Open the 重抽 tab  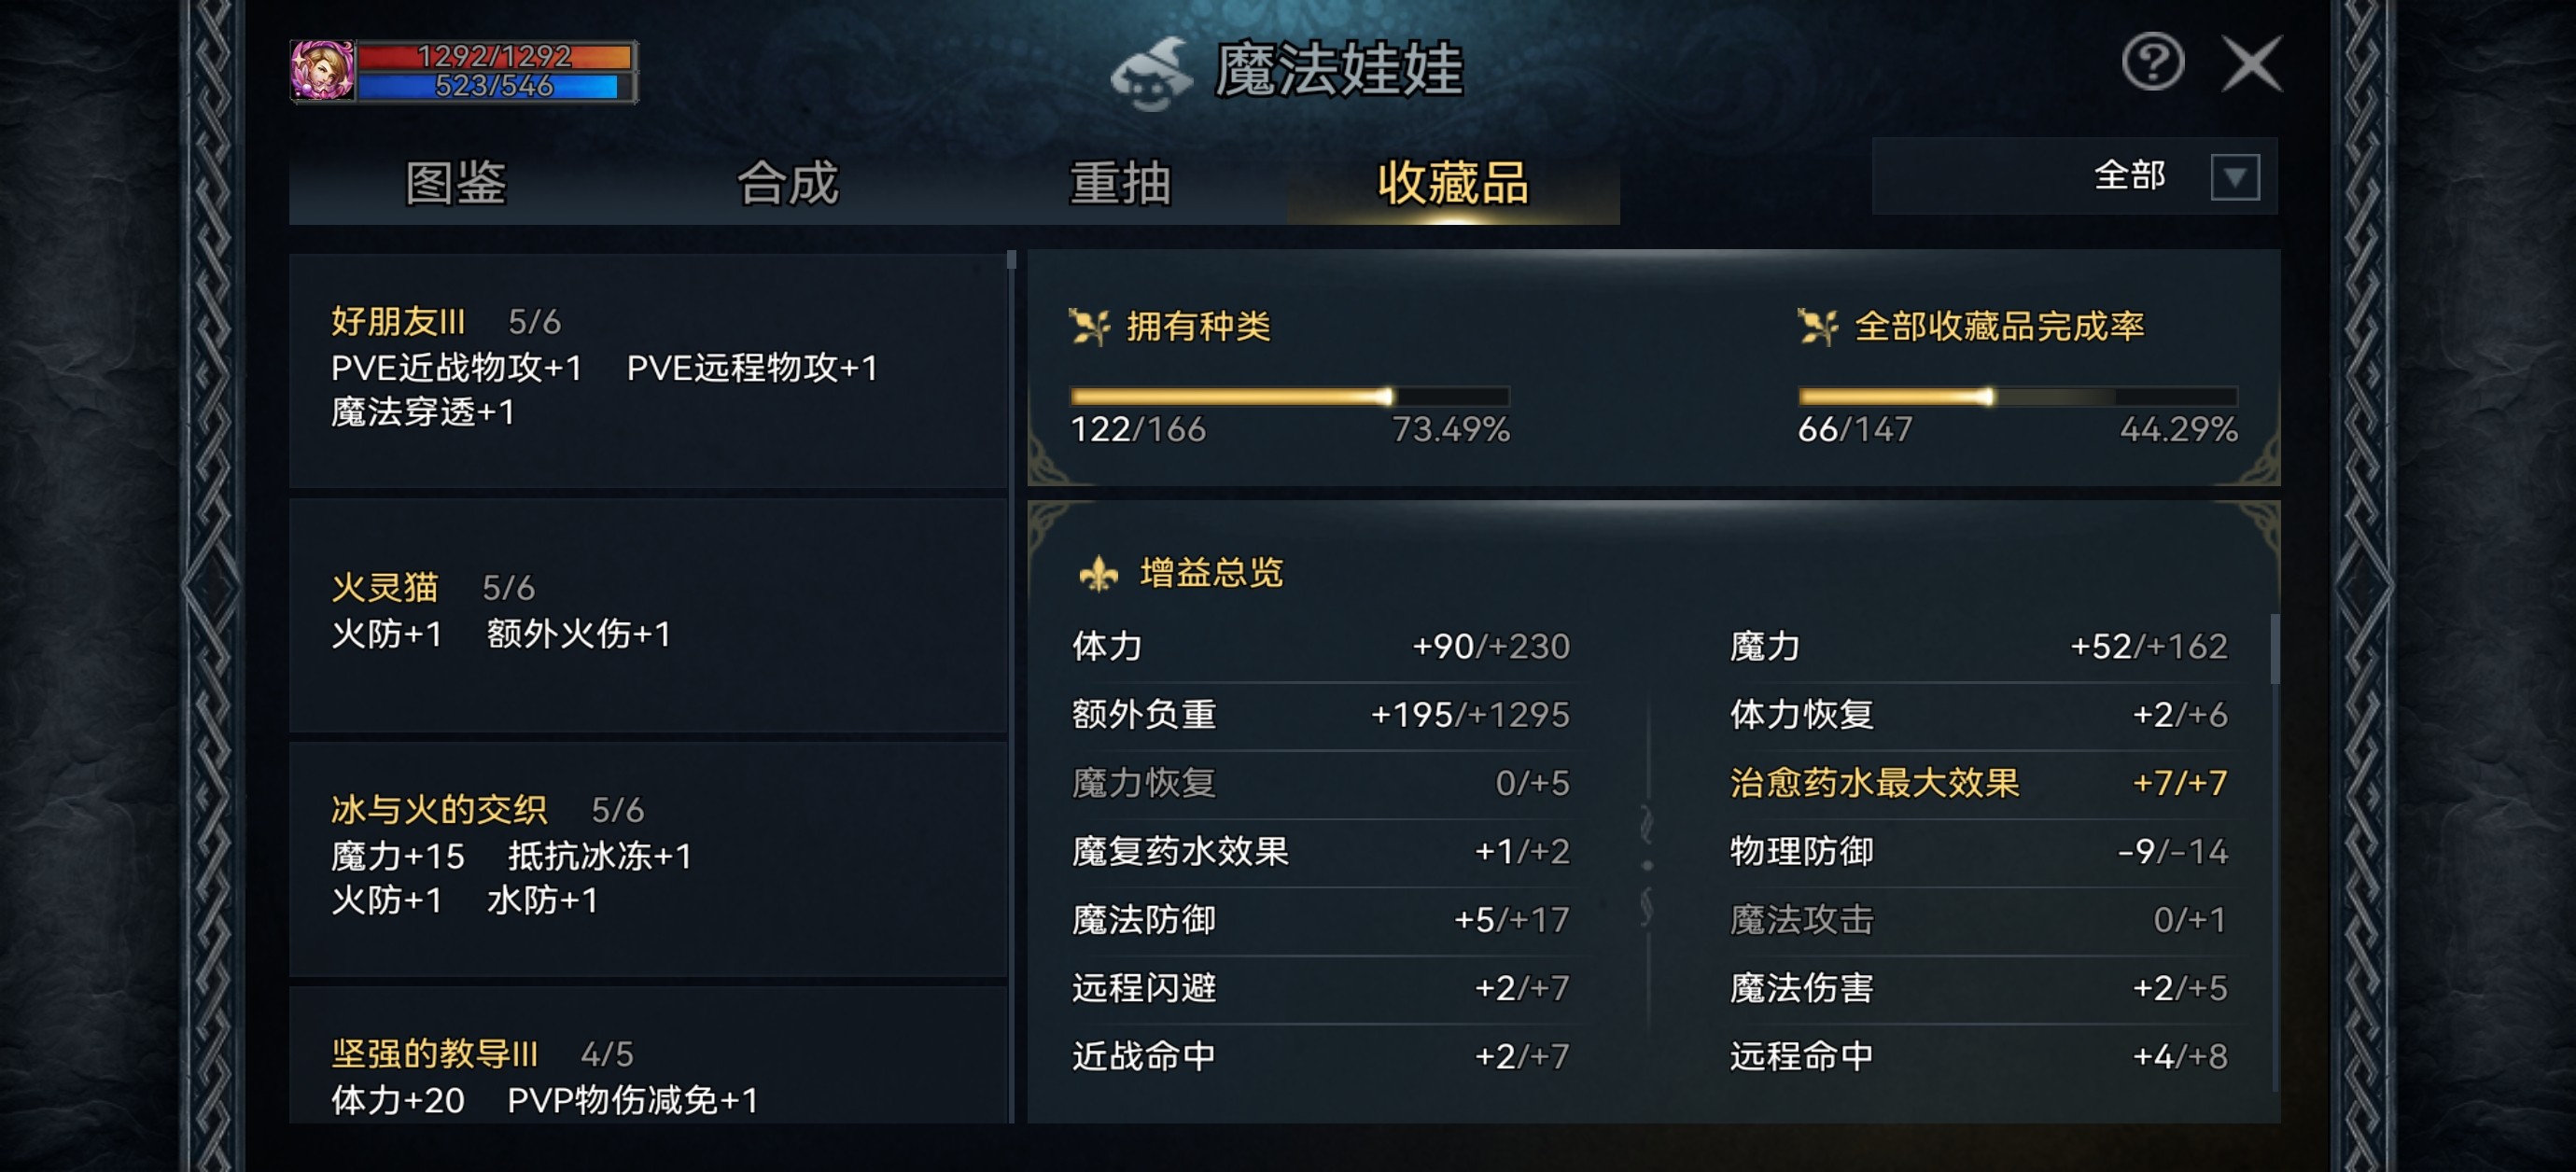(x=1120, y=184)
